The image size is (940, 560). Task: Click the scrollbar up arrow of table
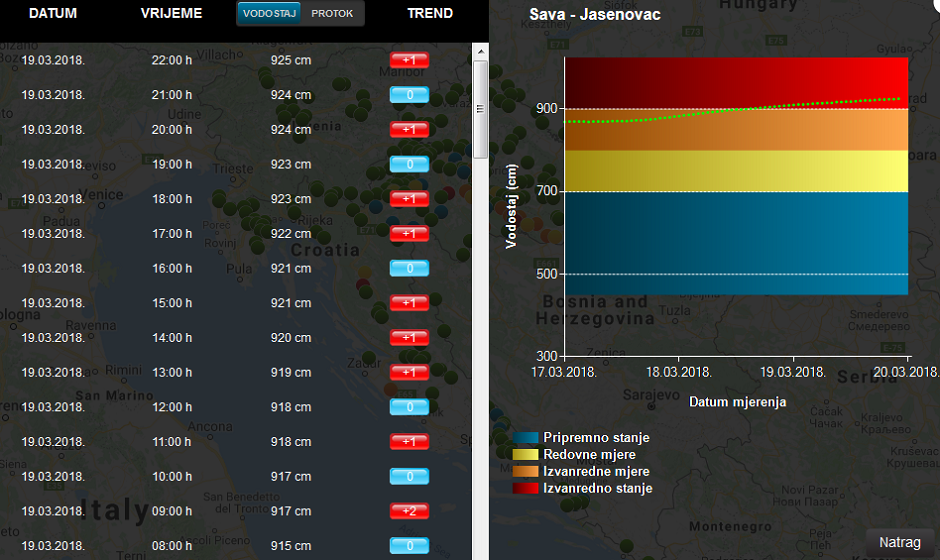point(480,50)
